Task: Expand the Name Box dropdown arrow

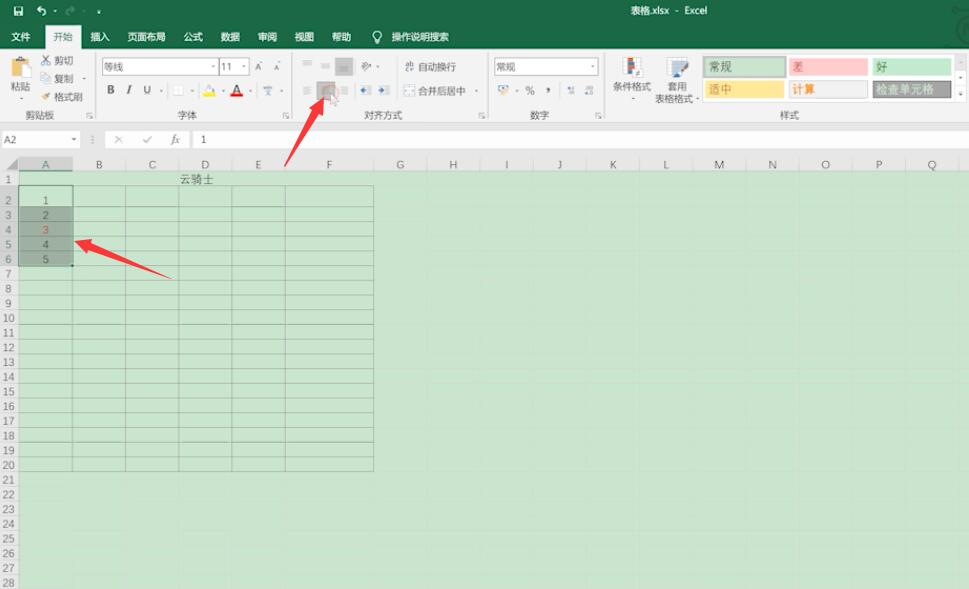Action: [x=74, y=140]
